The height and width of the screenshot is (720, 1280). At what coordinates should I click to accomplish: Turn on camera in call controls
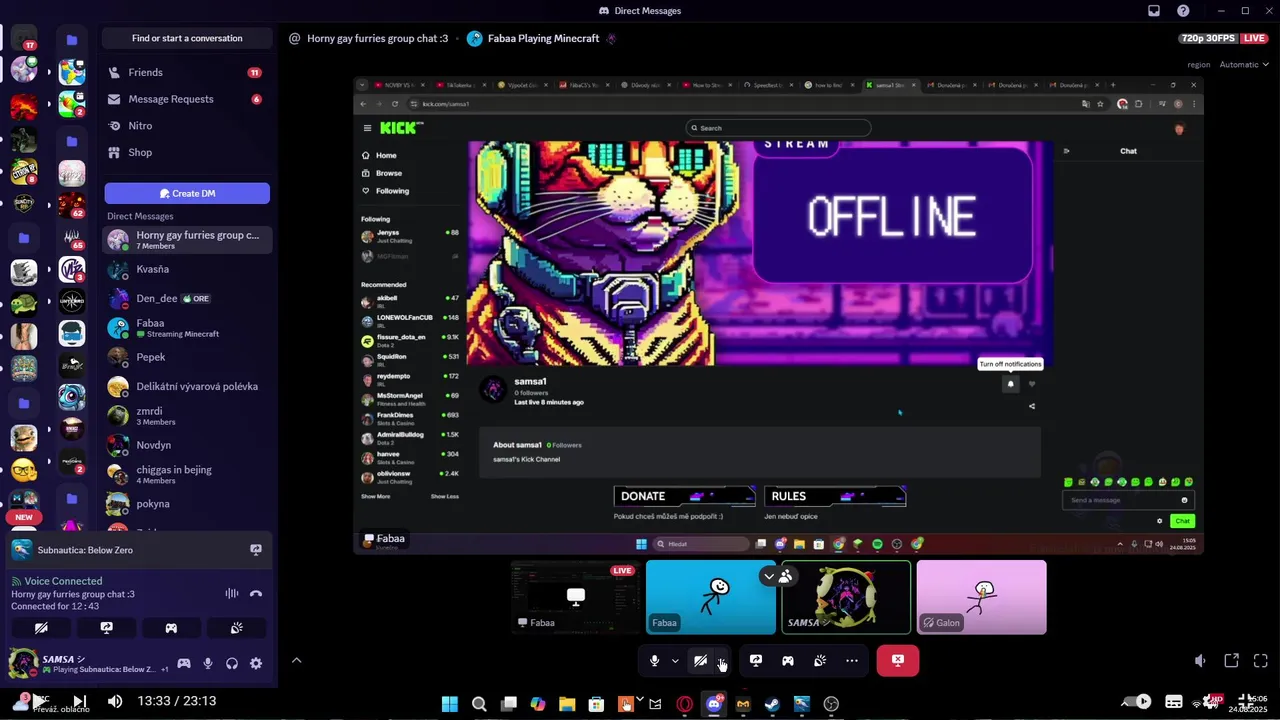coord(701,661)
